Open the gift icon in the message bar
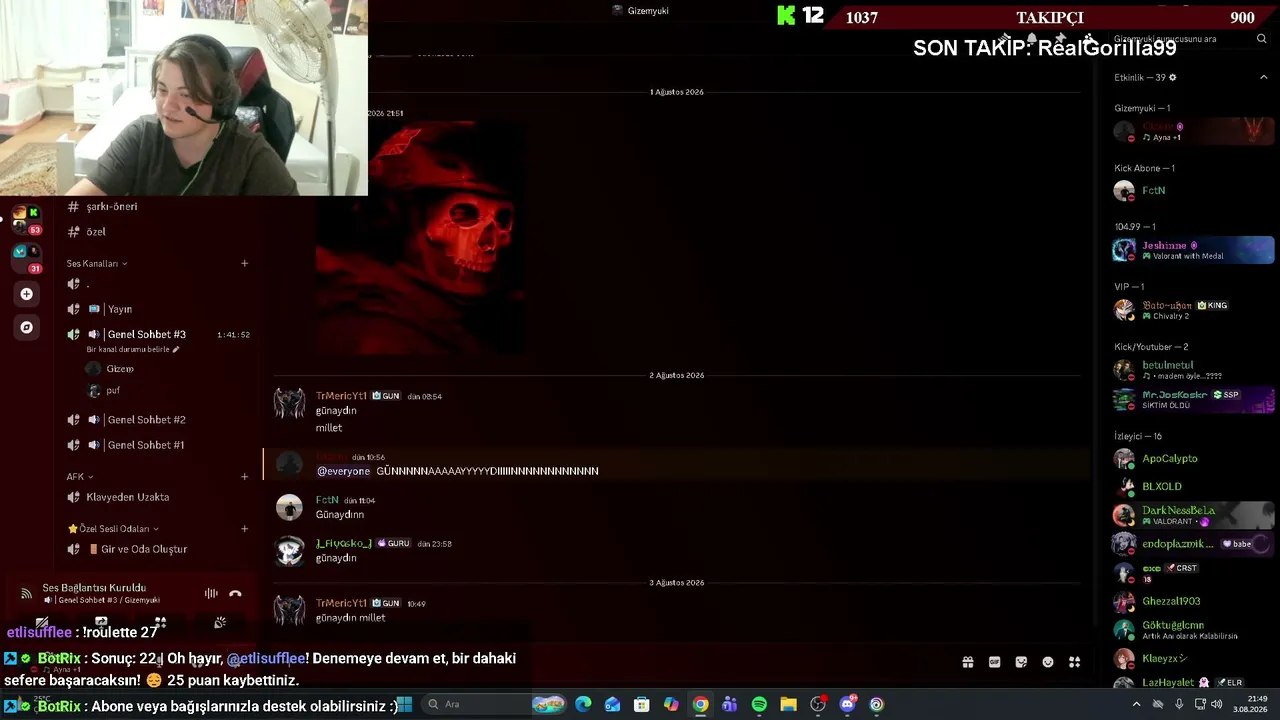 click(967, 662)
